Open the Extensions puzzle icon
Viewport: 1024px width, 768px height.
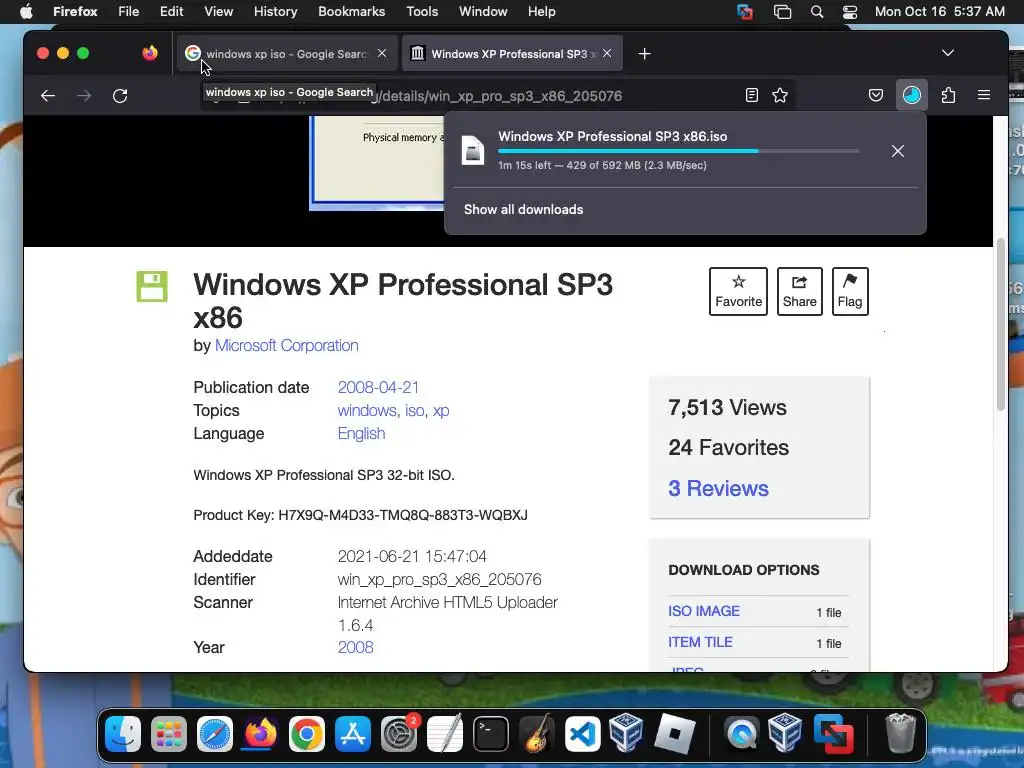click(x=948, y=95)
